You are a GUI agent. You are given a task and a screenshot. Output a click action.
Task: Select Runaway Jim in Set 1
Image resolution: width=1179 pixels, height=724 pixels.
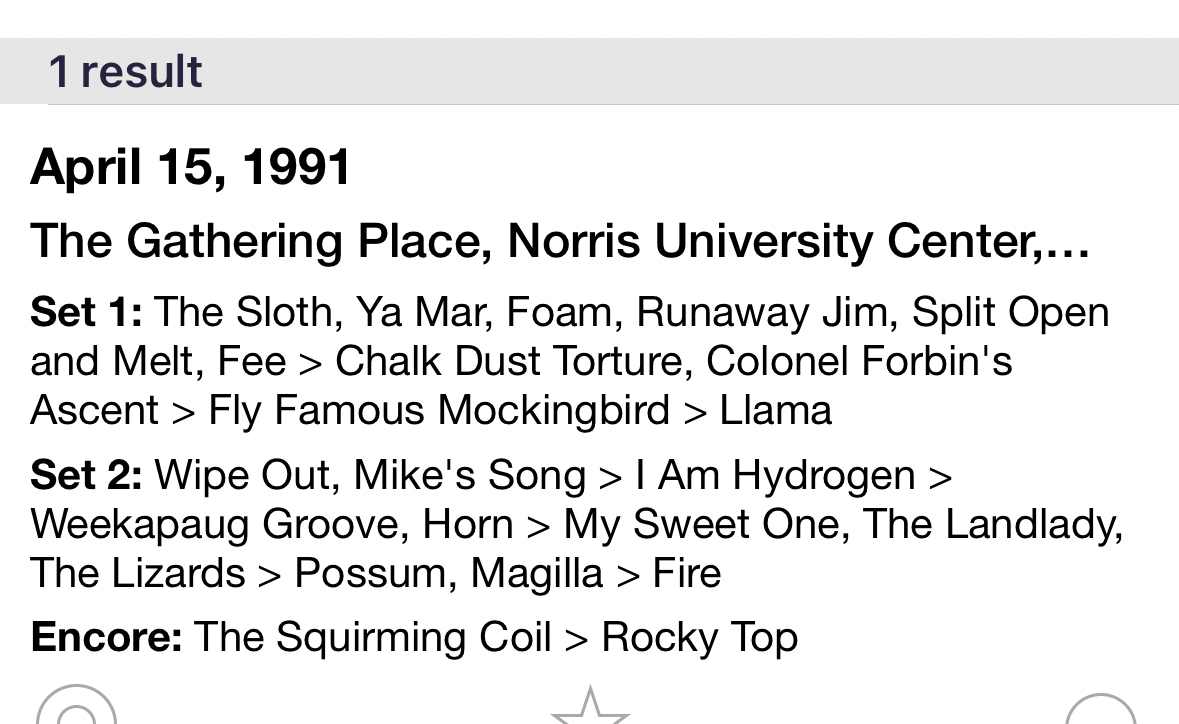(761, 313)
